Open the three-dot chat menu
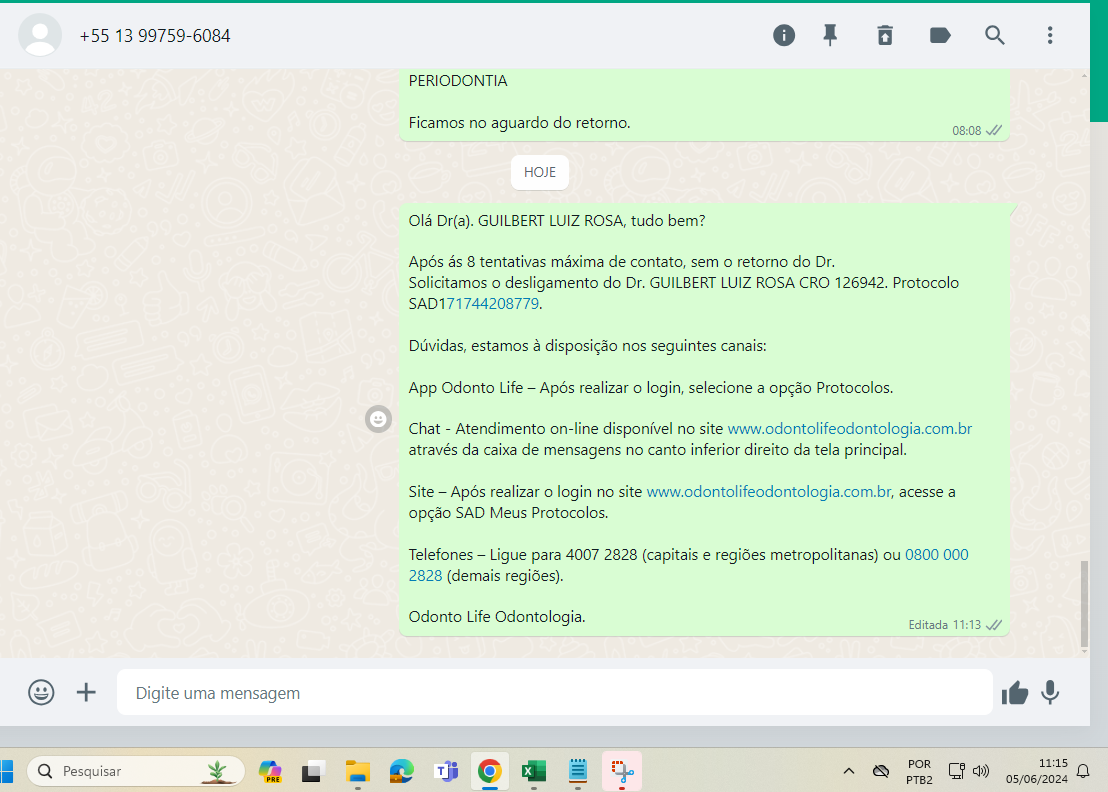This screenshot has width=1108, height=792. (x=1050, y=35)
